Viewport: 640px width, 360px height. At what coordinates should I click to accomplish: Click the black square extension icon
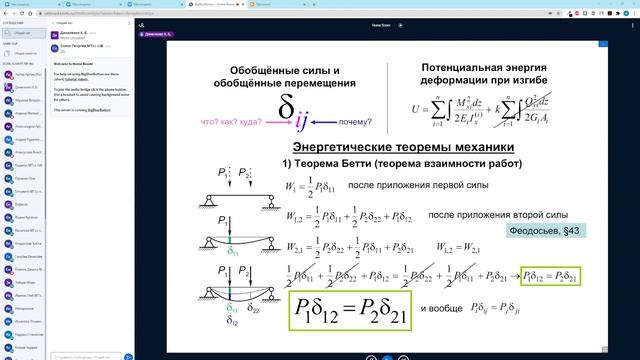pos(609,13)
